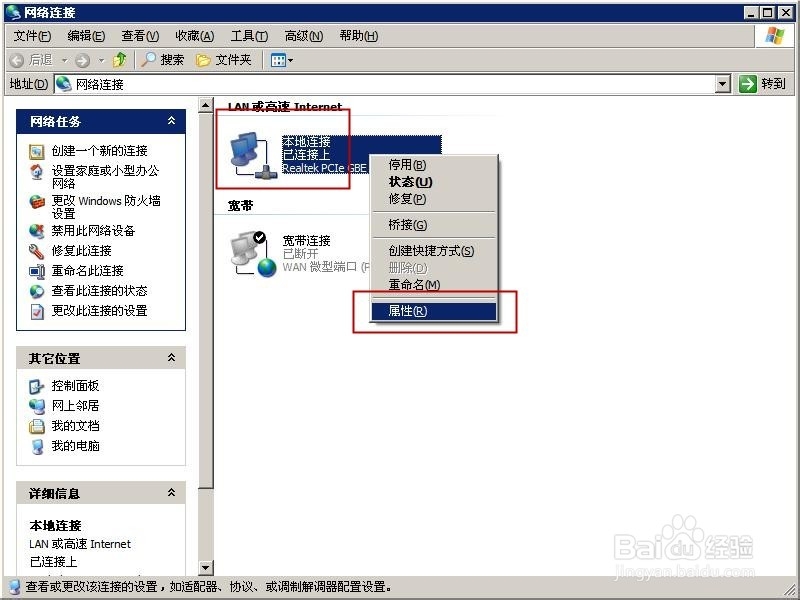The height and width of the screenshot is (600, 800).
Task: Open the address bar dropdown arrow
Action: pyautogui.click(x=723, y=83)
